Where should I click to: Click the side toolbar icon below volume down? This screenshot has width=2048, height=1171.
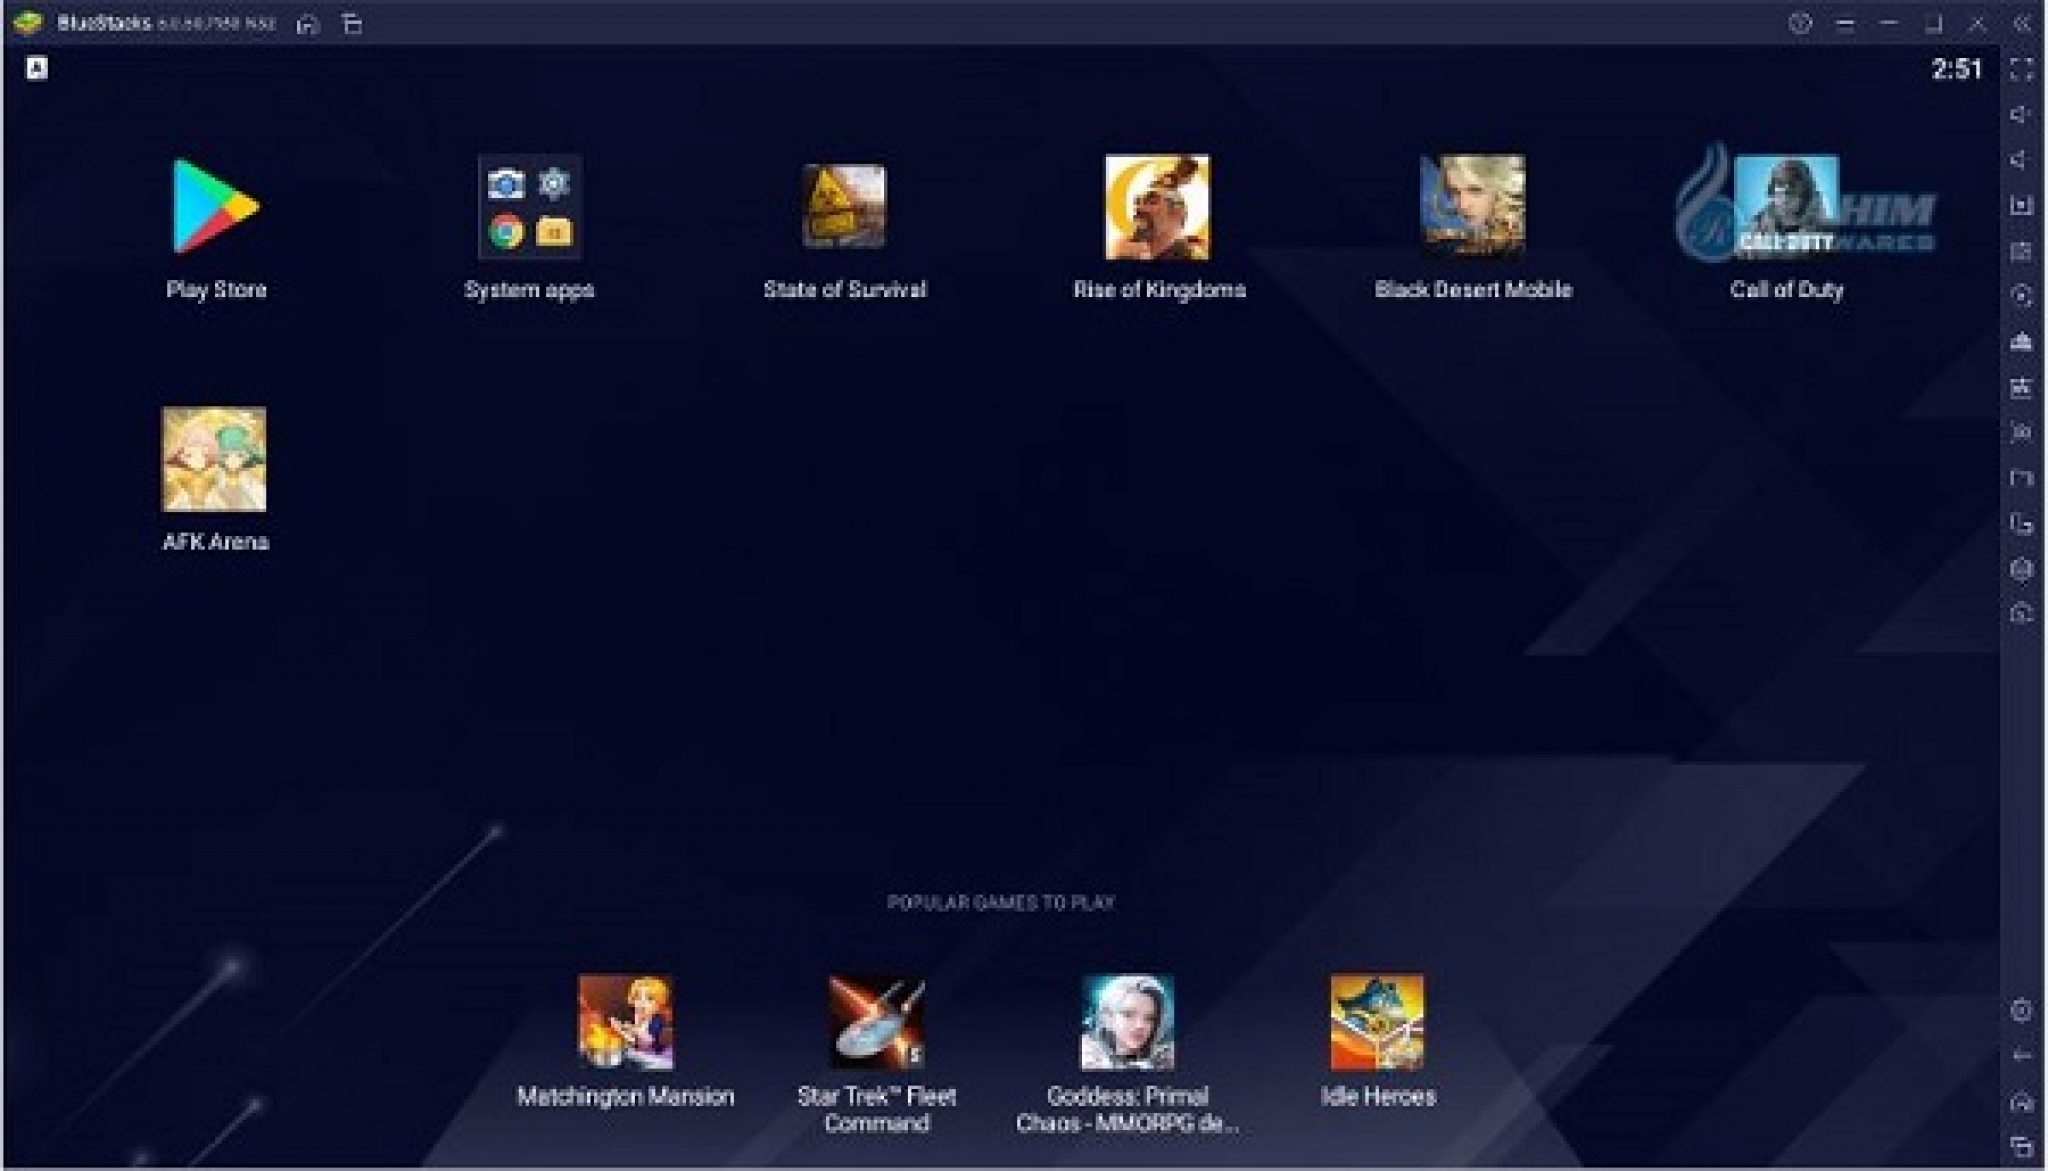click(x=2021, y=205)
